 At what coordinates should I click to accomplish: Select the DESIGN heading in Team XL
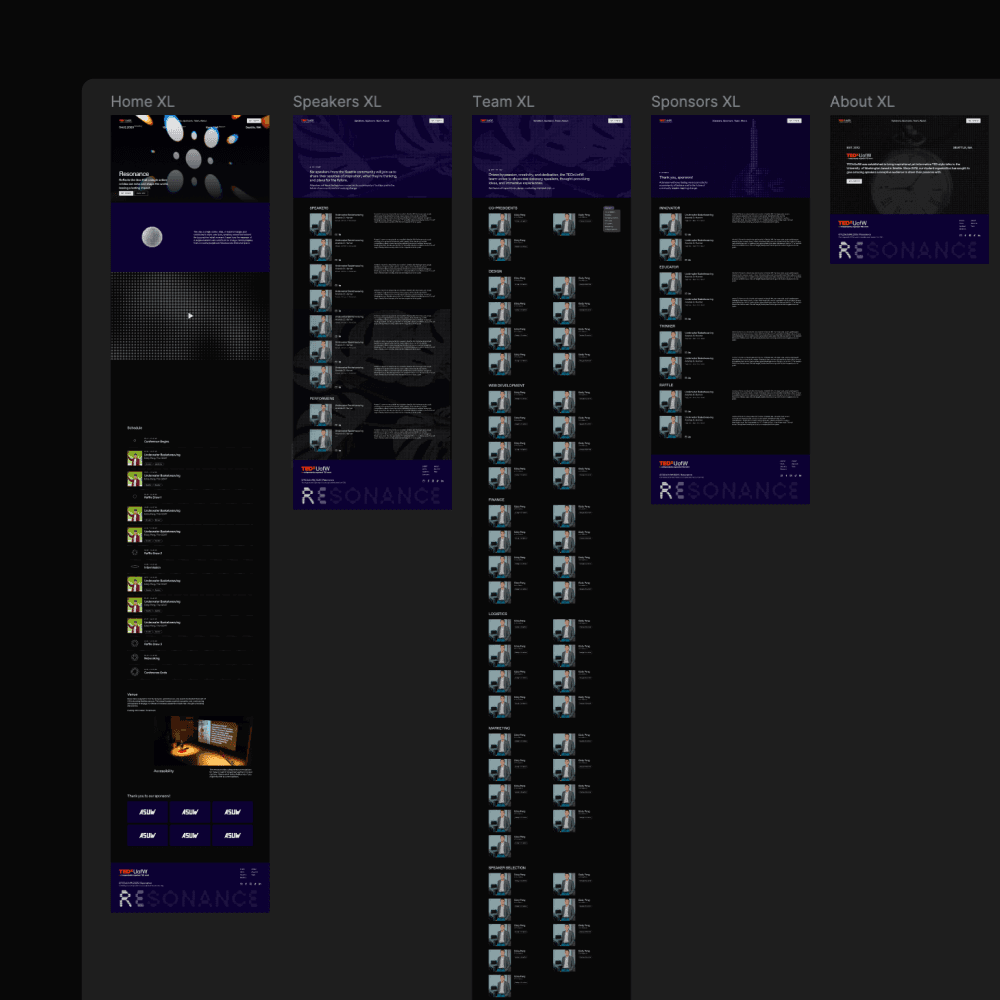coord(496,271)
